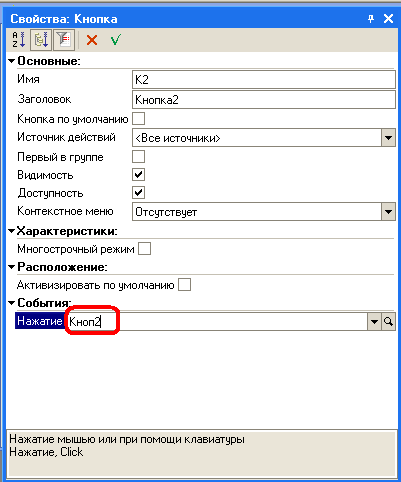Click the show only important properties filter icon
This screenshot has height=482, width=401.
(x=64, y=40)
